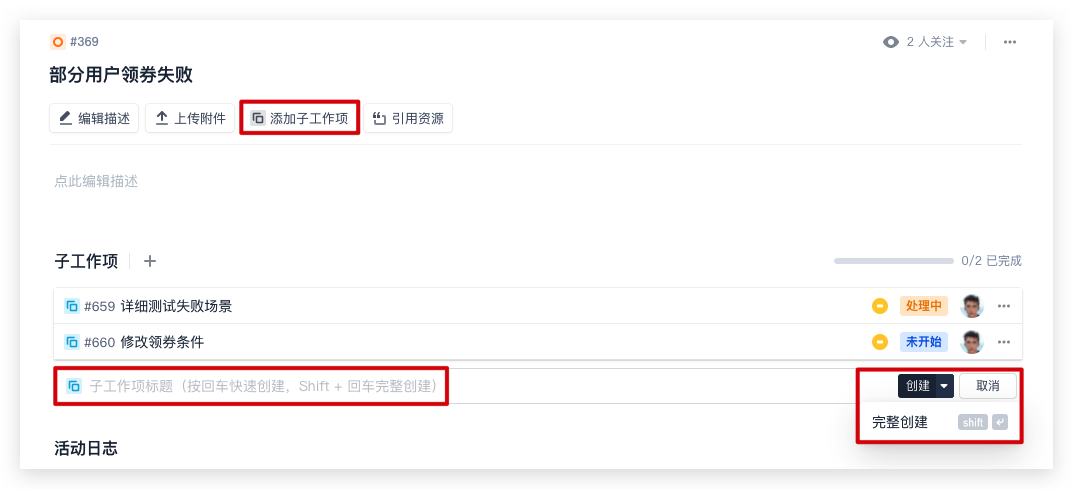The height and width of the screenshot is (489, 1073).
Task: Click the 添加子工作项 toolbar button
Action: pyautogui.click(x=299, y=118)
